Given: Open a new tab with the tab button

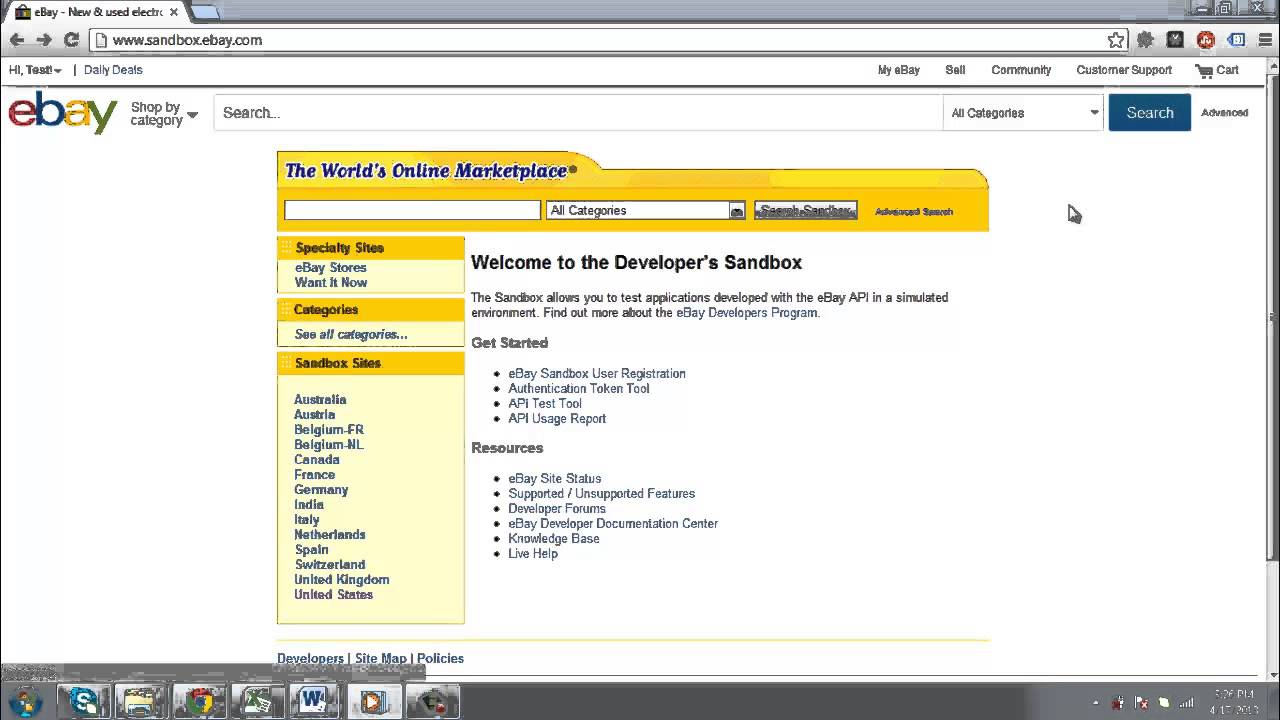Looking at the screenshot, I should point(204,12).
